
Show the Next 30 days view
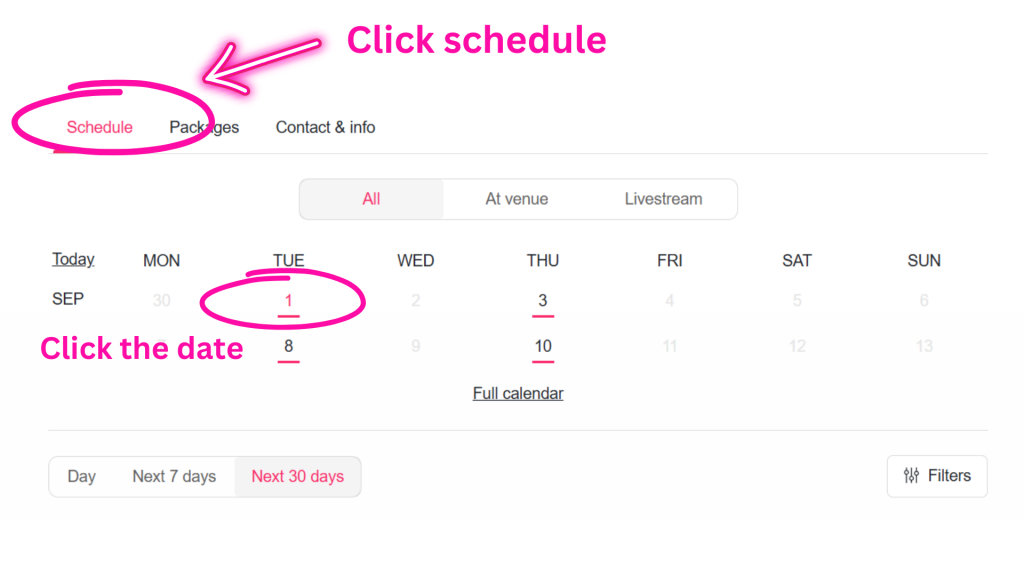click(x=297, y=476)
